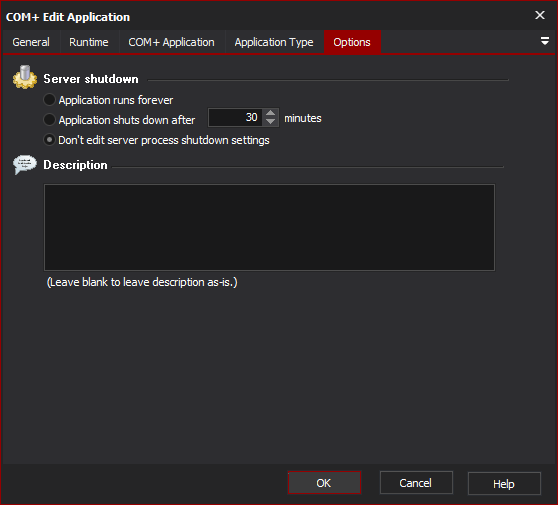Open the Runtime tab
558x505 pixels.
click(x=89, y=42)
